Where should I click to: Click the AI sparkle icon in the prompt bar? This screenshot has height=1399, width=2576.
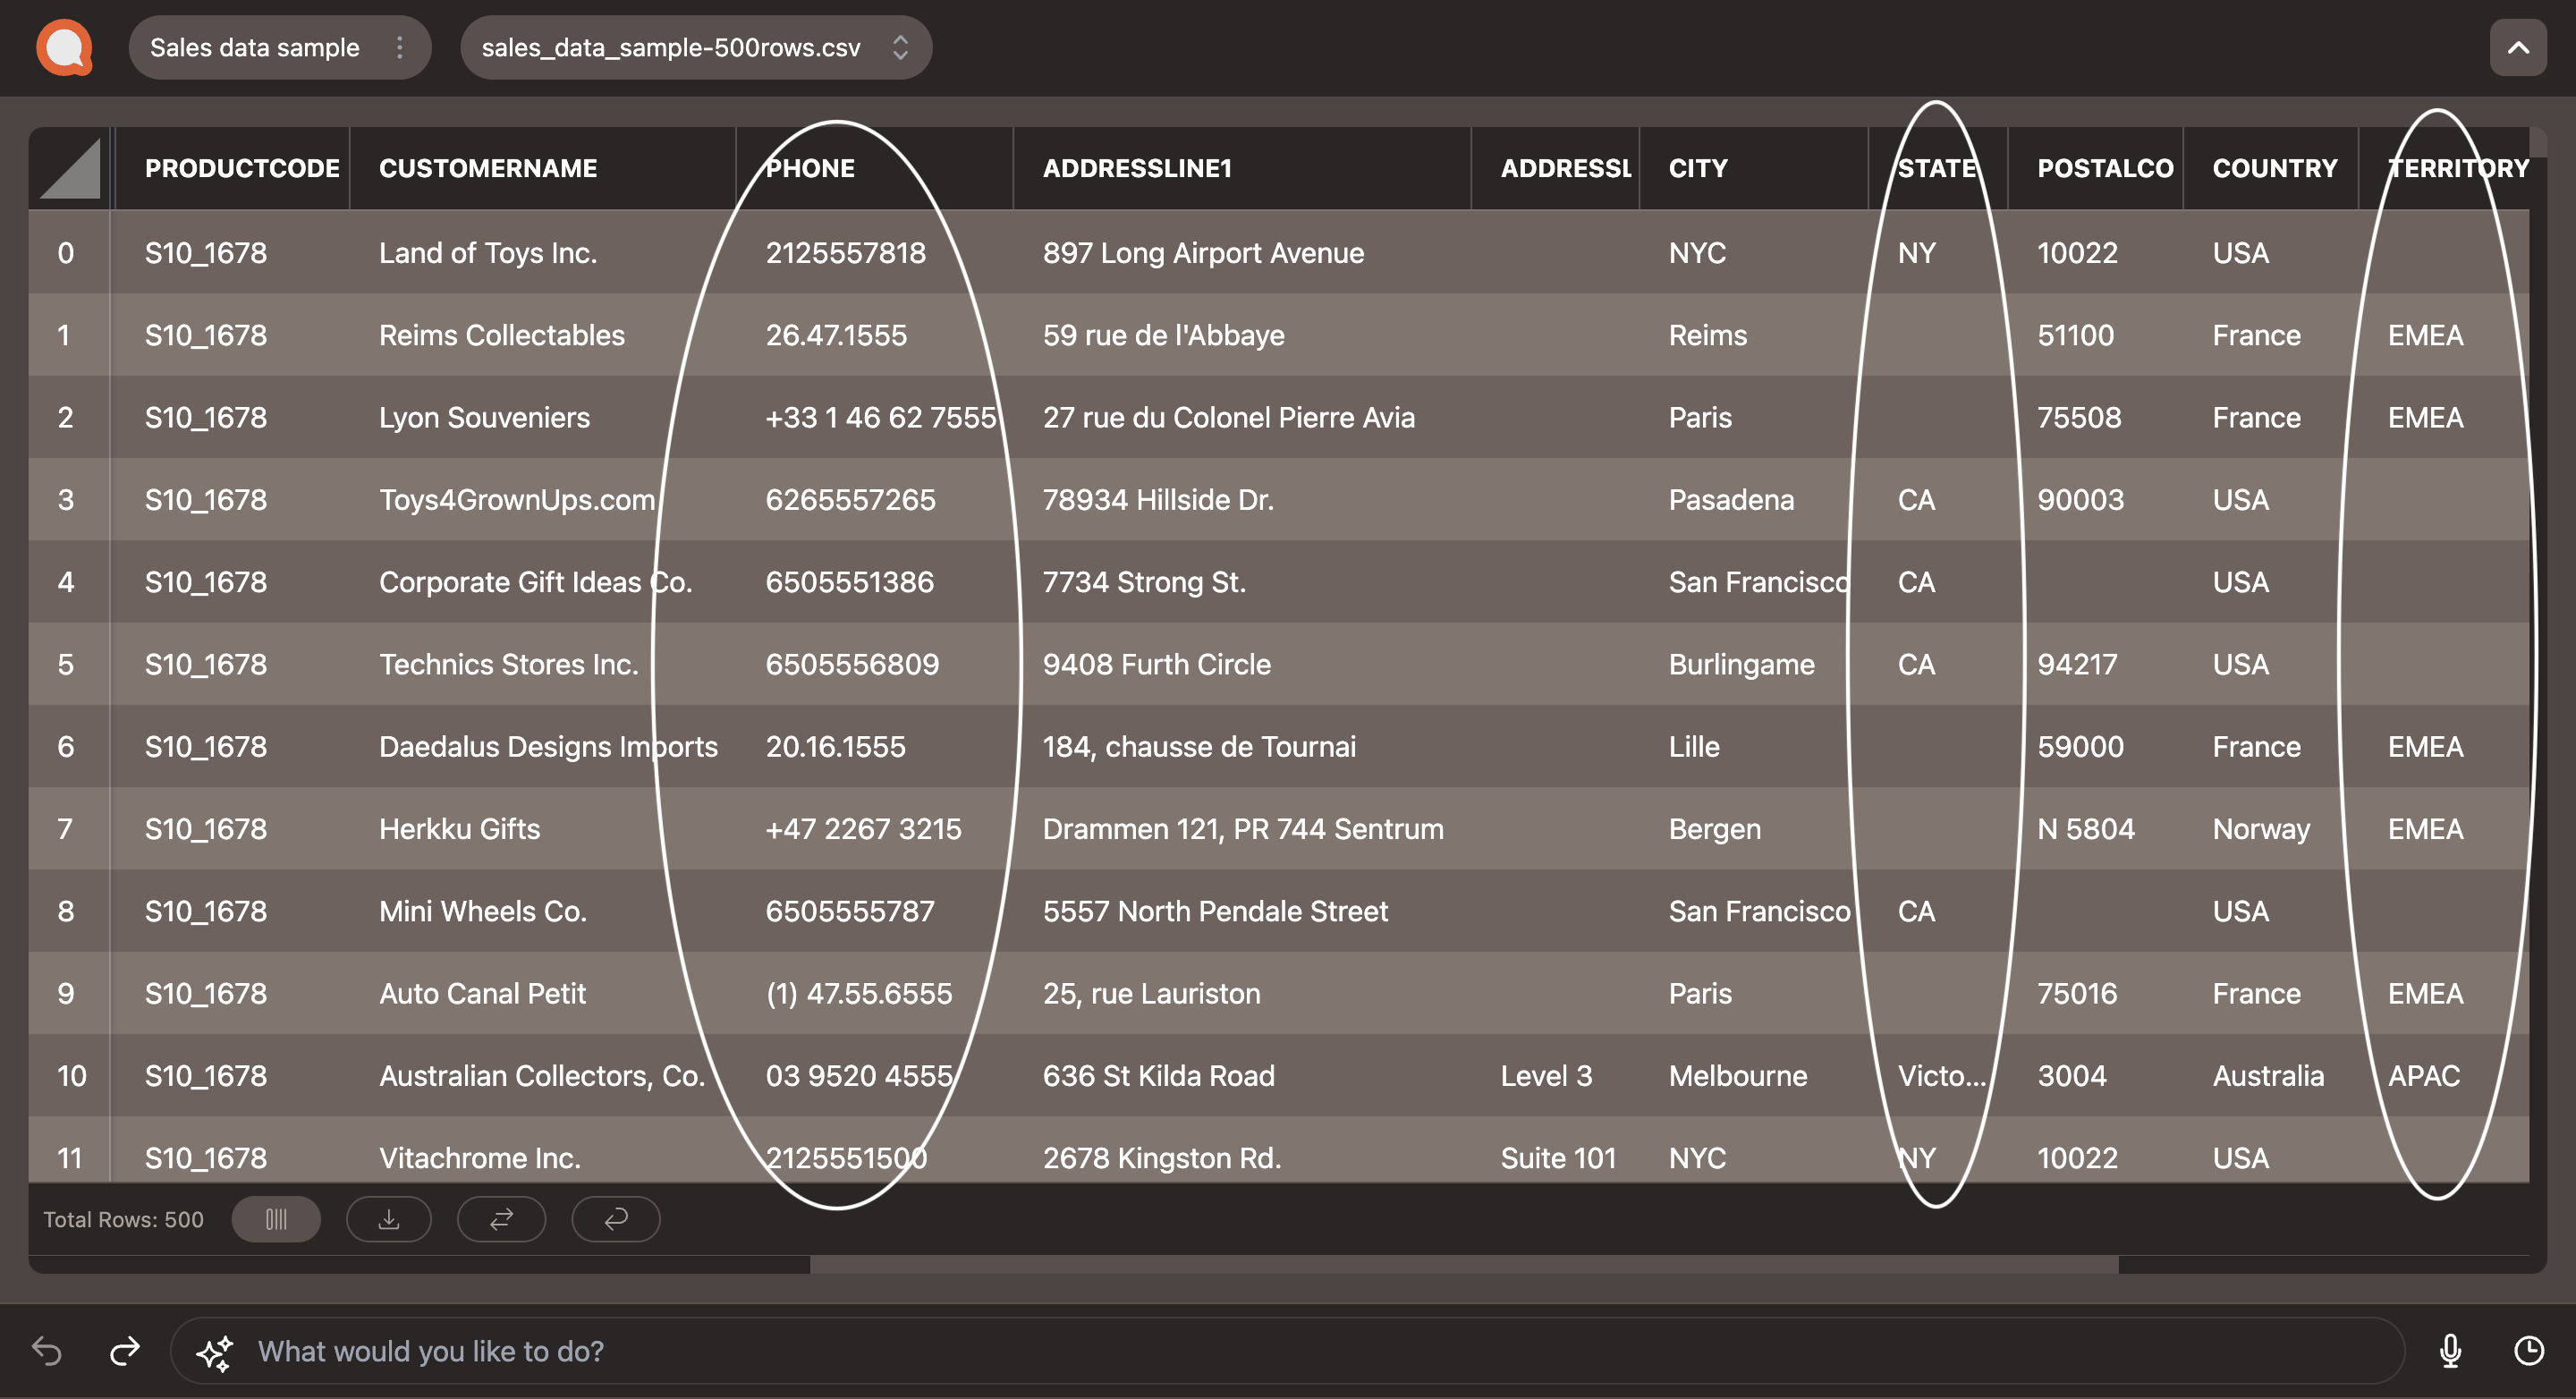(x=215, y=1352)
